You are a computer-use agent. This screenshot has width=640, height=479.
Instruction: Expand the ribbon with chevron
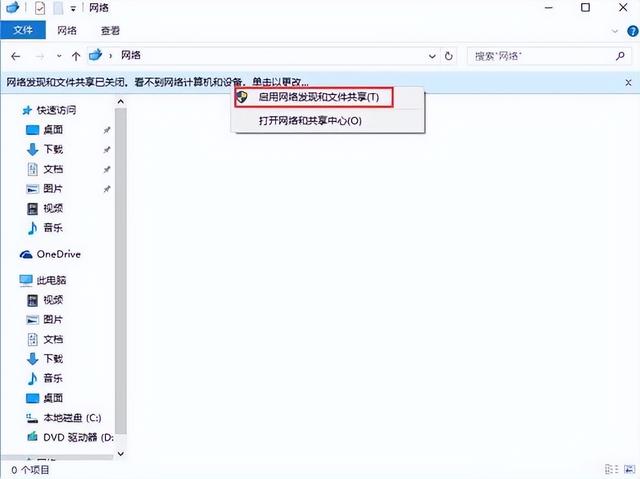(615, 31)
